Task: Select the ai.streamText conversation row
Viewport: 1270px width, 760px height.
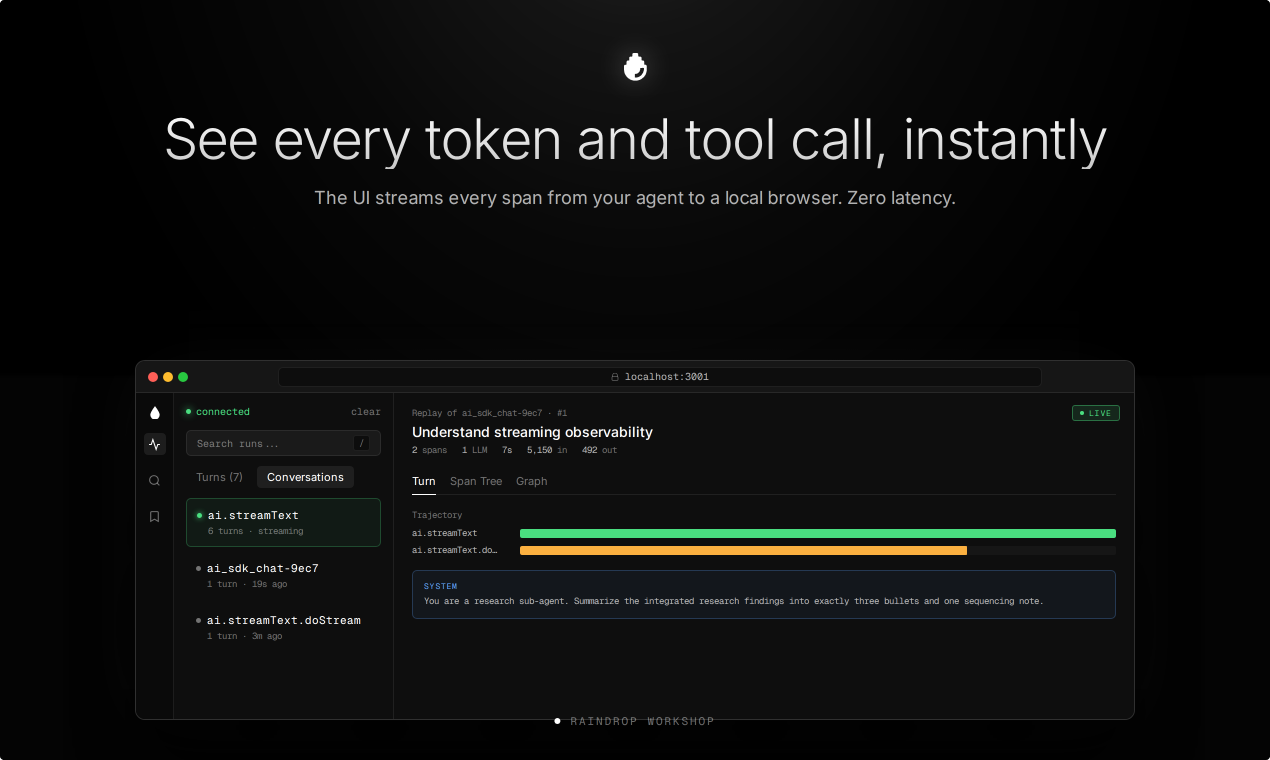Action: point(283,522)
